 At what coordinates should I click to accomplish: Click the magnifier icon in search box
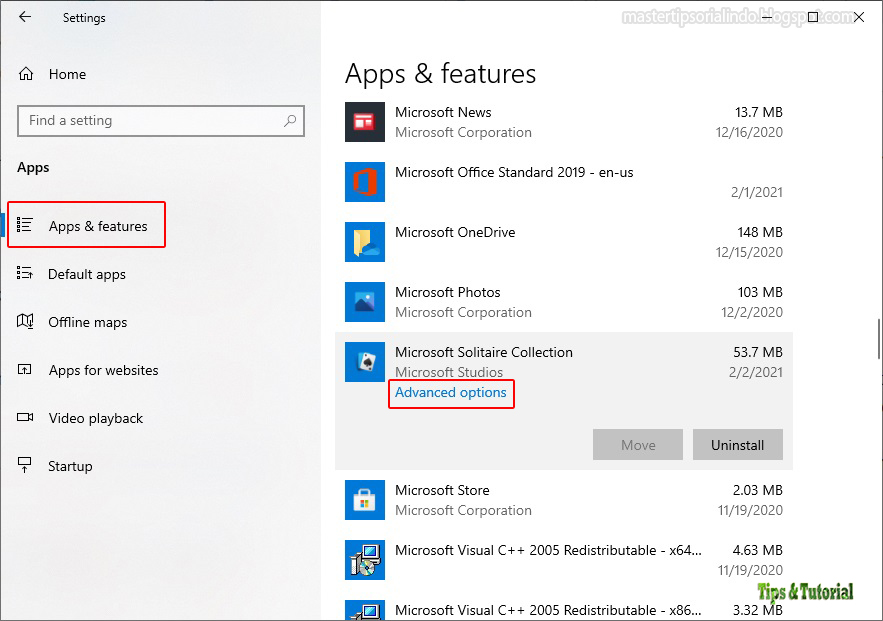click(290, 120)
